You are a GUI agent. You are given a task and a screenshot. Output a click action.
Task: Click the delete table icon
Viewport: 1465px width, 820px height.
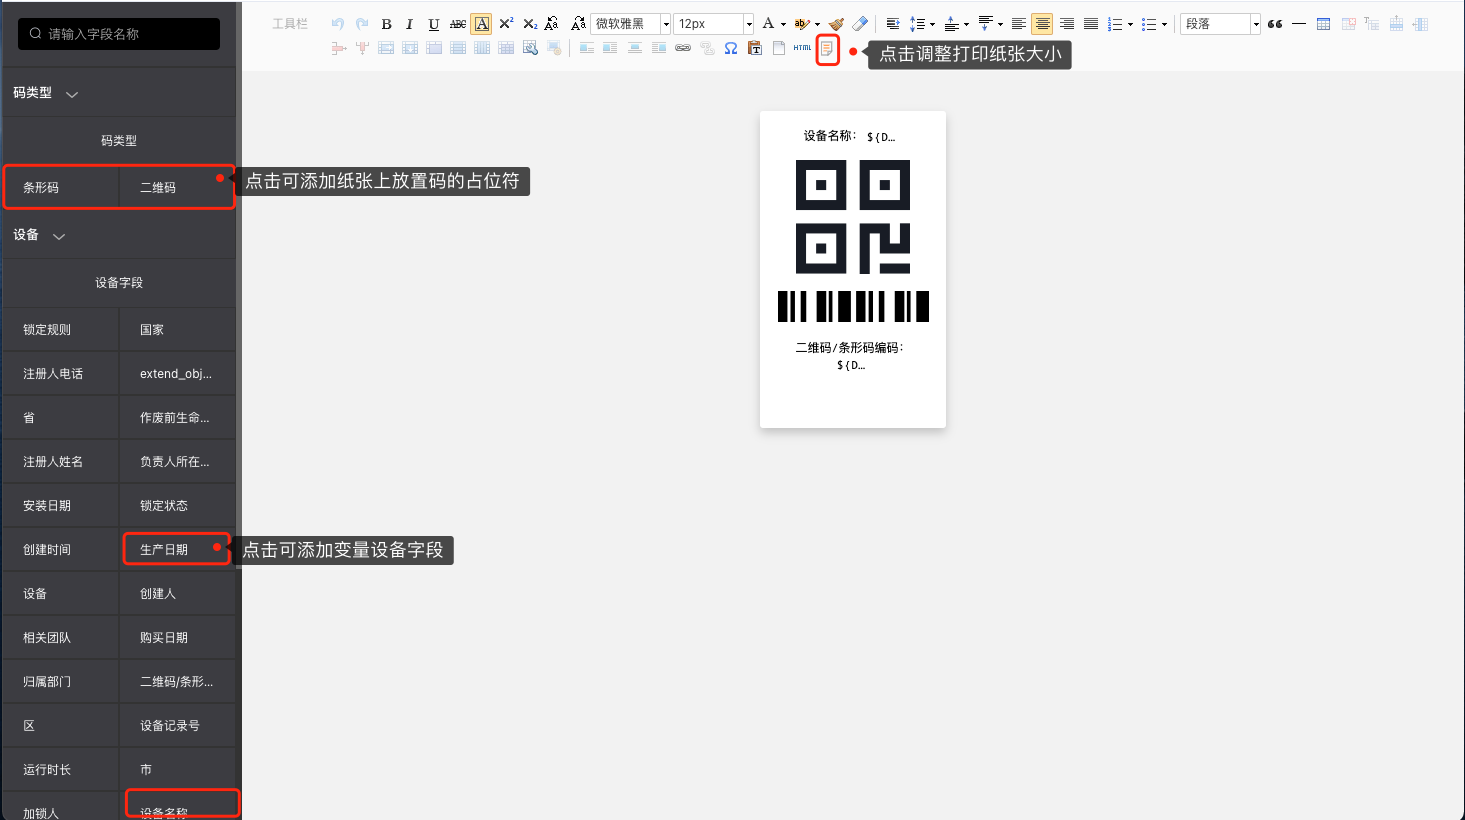[1348, 24]
